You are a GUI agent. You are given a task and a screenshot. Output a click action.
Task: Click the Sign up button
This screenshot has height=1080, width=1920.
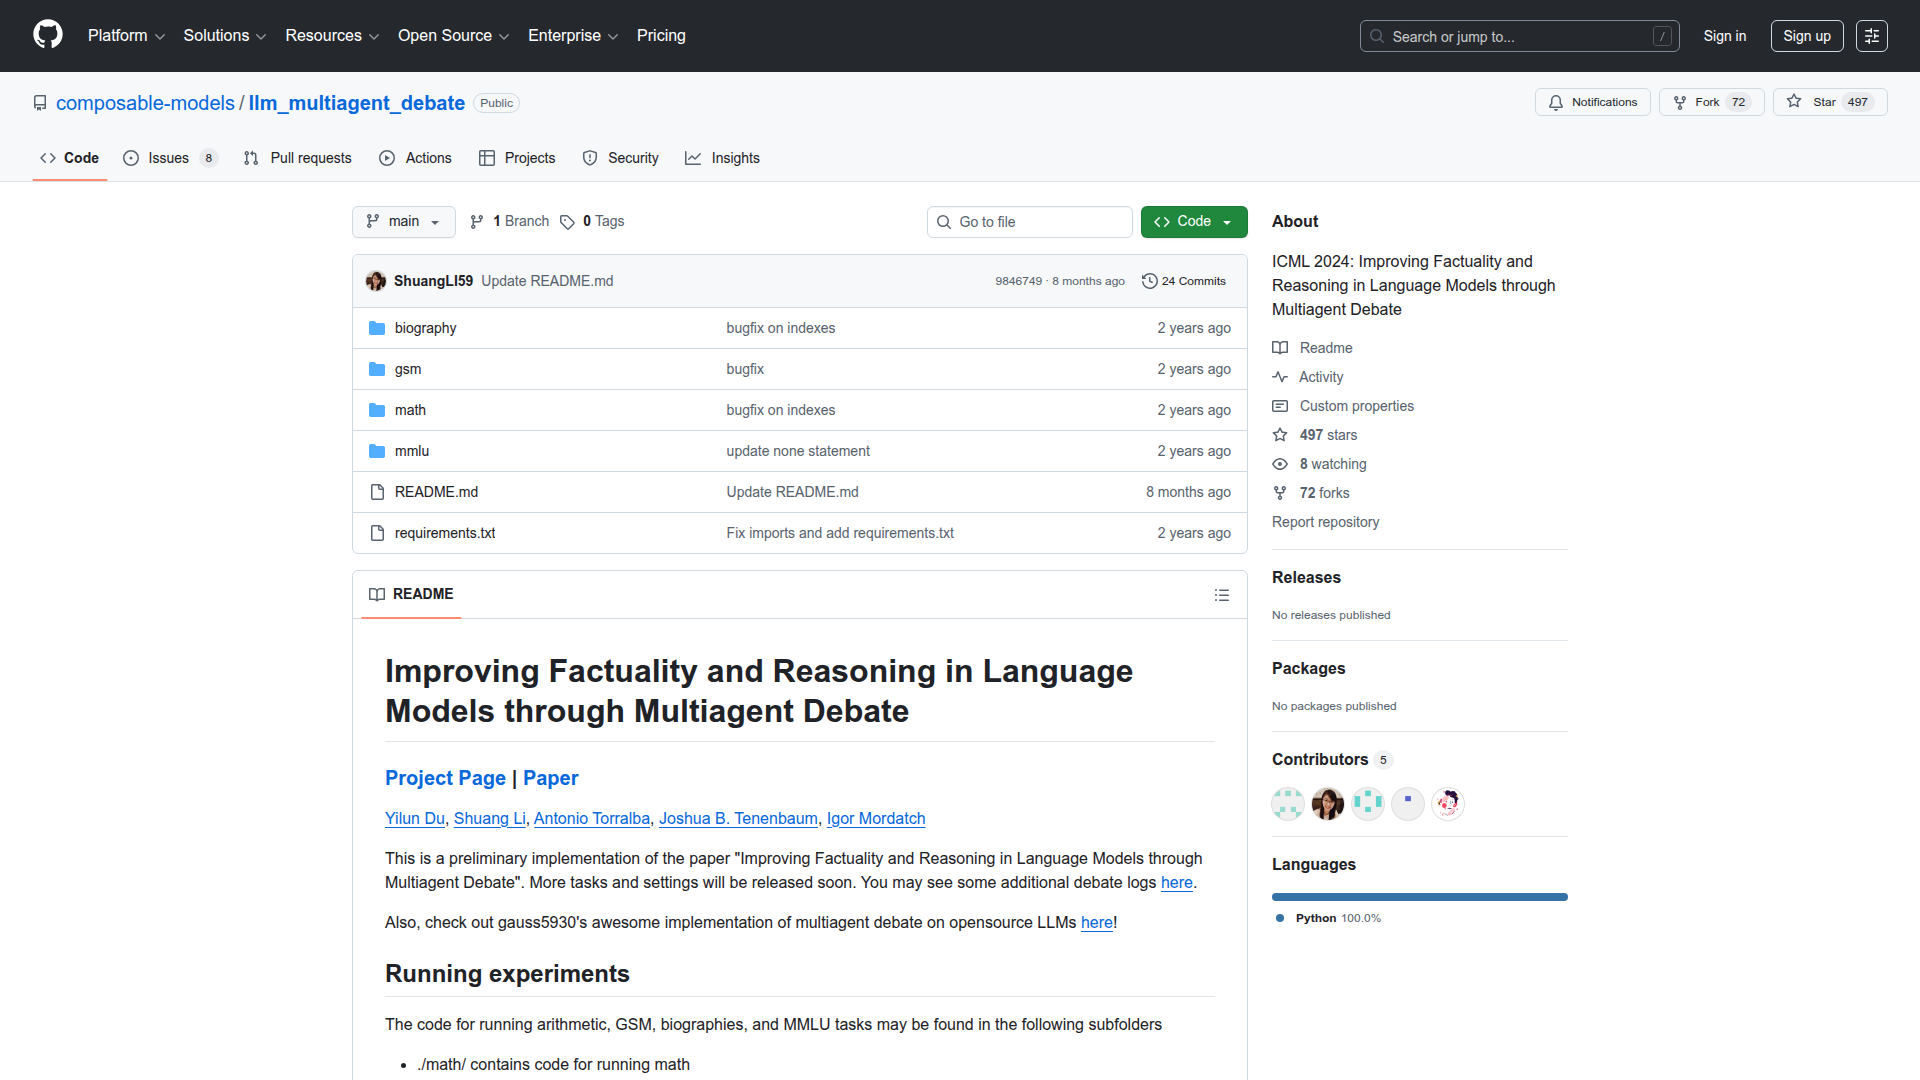click(1806, 36)
